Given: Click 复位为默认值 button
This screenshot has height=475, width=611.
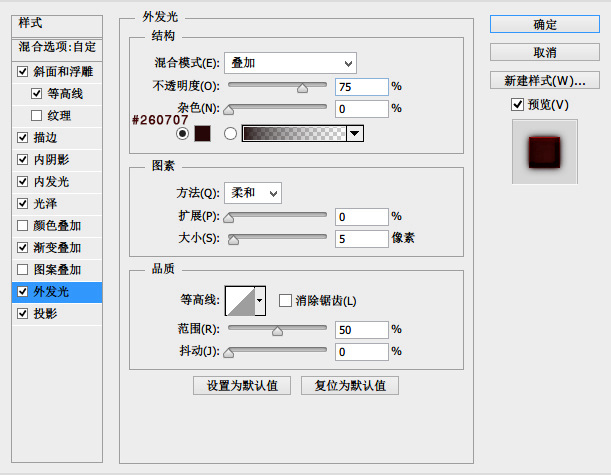Looking at the screenshot, I should point(350,385).
